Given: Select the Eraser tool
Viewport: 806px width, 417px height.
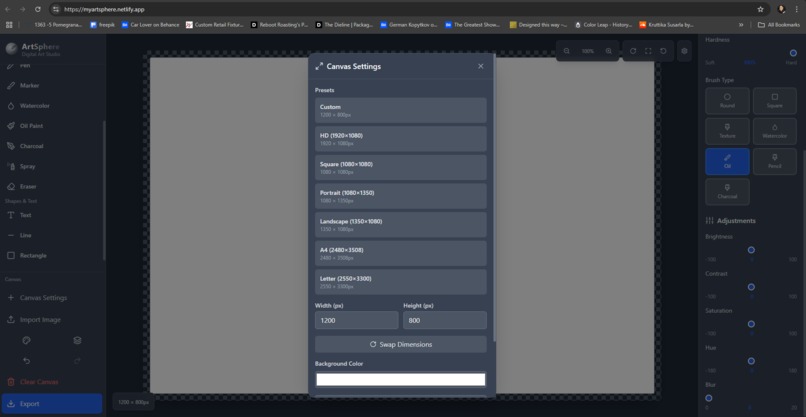Looking at the screenshot, I should [x=51, y=186].
